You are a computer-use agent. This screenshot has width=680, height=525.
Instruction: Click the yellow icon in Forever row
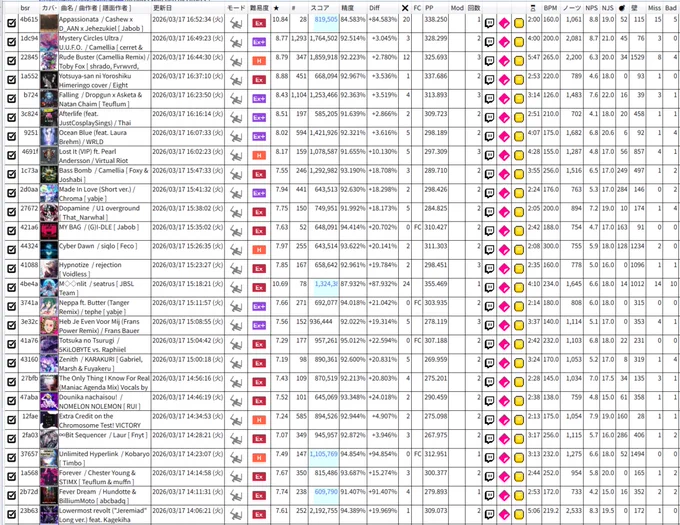519,477
